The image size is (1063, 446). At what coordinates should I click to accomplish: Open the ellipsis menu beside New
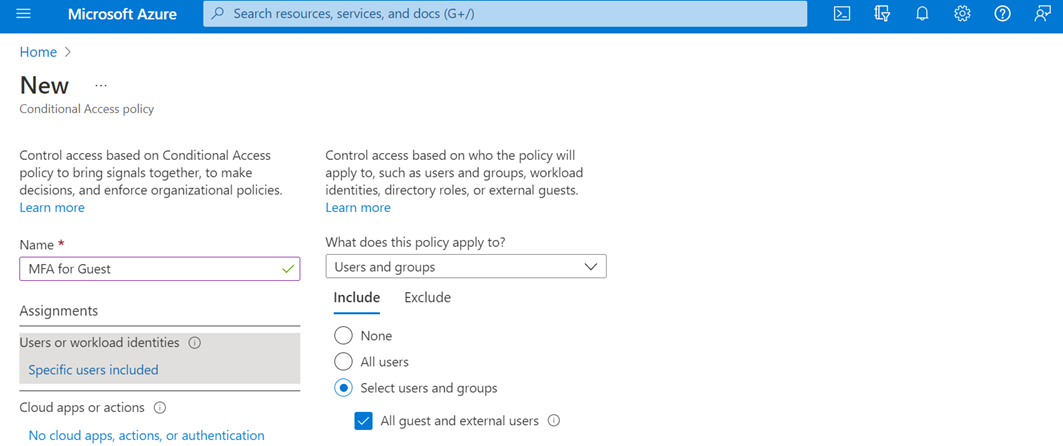(x=101, y=86)
